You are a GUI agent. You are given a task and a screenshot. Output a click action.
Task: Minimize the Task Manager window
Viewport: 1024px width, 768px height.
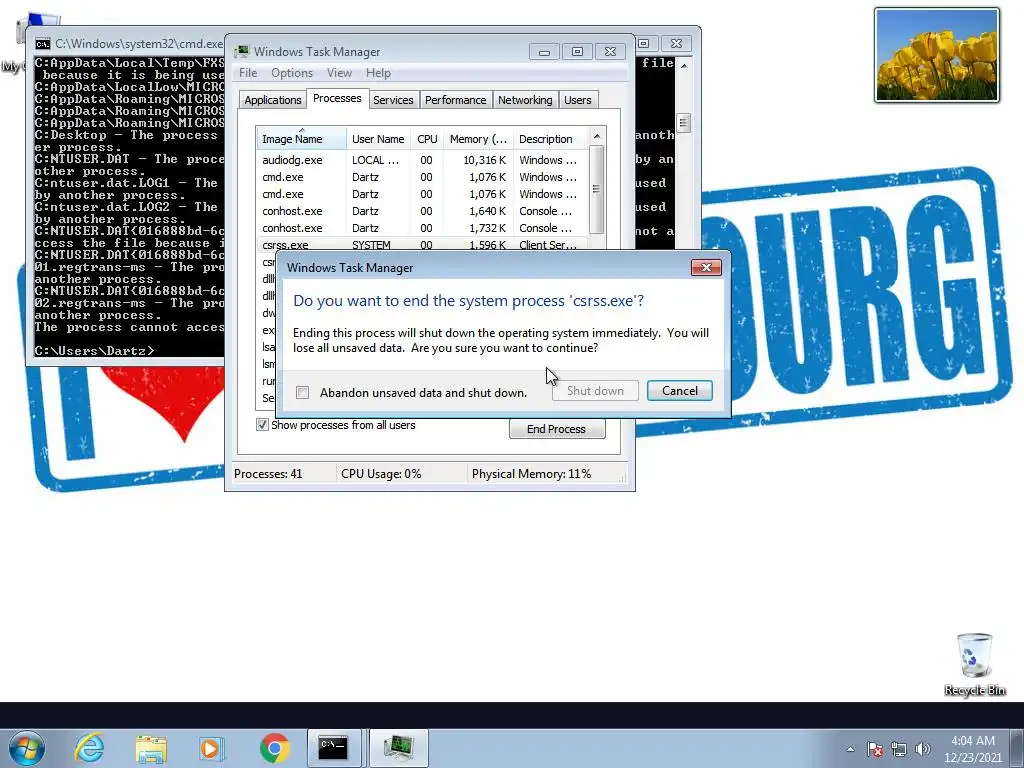click(544, 52)
